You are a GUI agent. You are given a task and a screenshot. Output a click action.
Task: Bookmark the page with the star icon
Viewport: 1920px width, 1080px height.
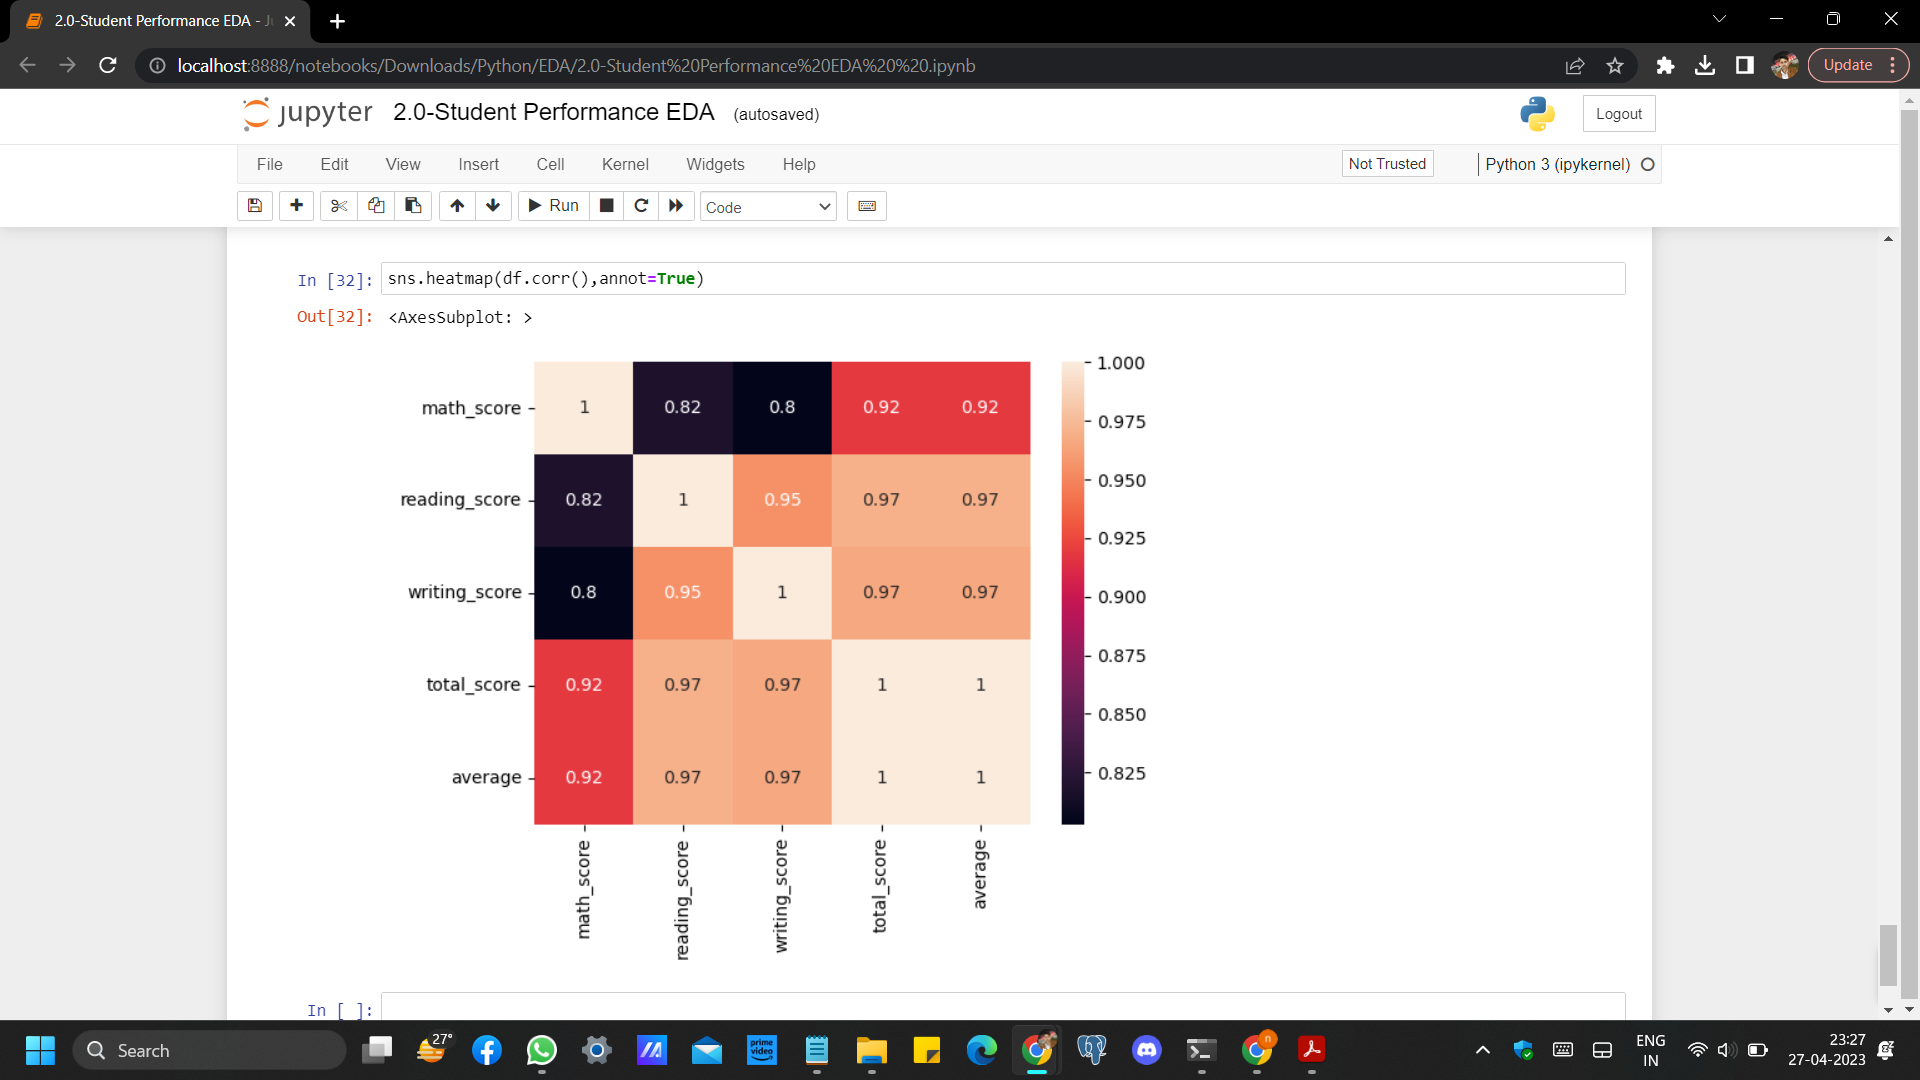click(1614, 65)
